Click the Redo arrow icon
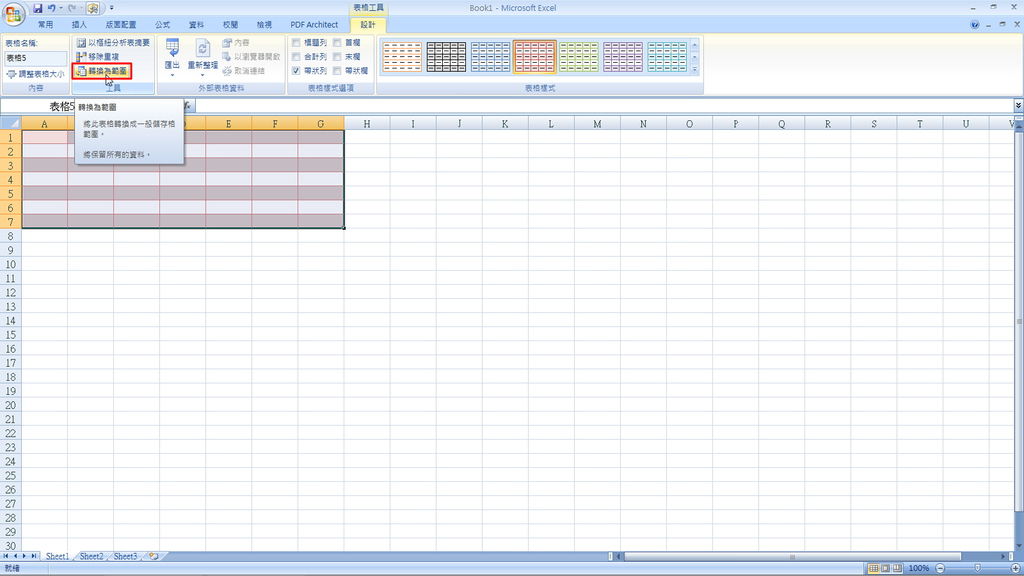The height and width of the screenshot is (576, 1024). click(x=72, y=8)
